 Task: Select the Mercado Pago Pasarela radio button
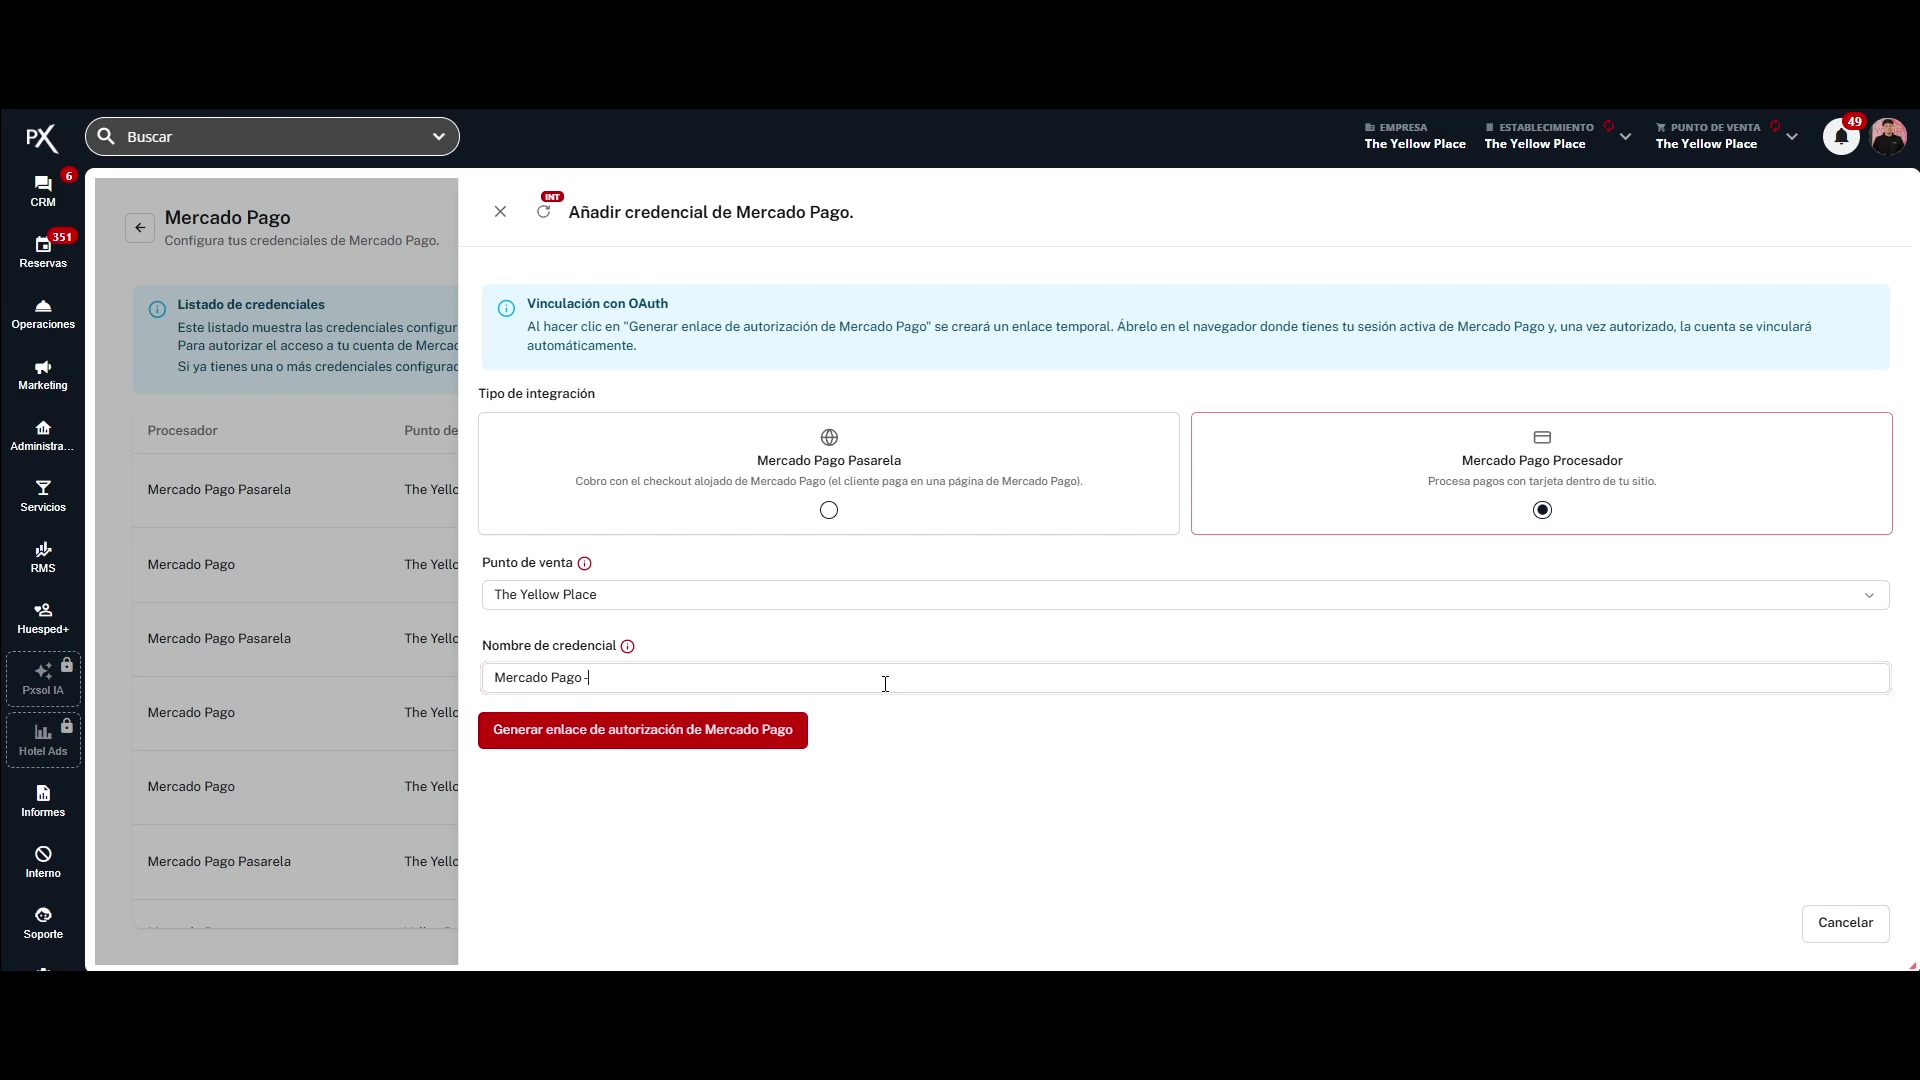829,510
